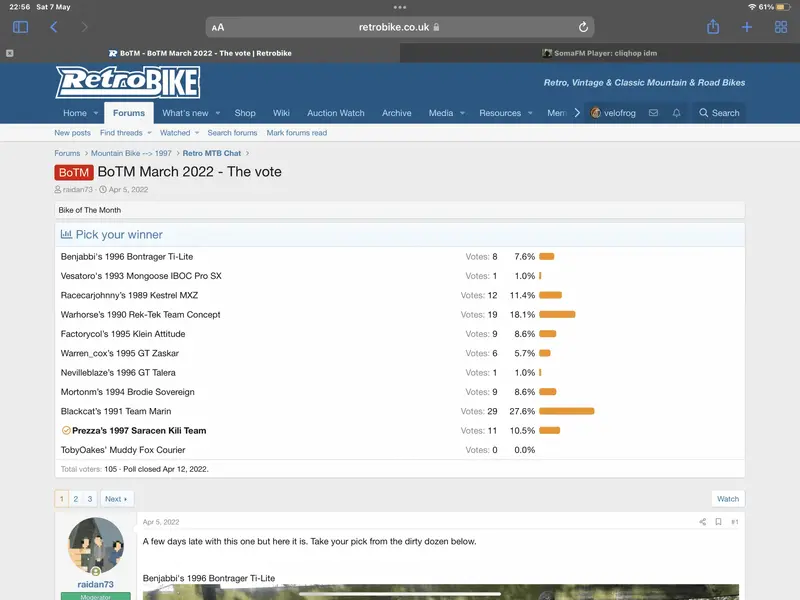Click the Search magnifier button
The width and height of the screenshot is (800, 600).
point(719,113)
